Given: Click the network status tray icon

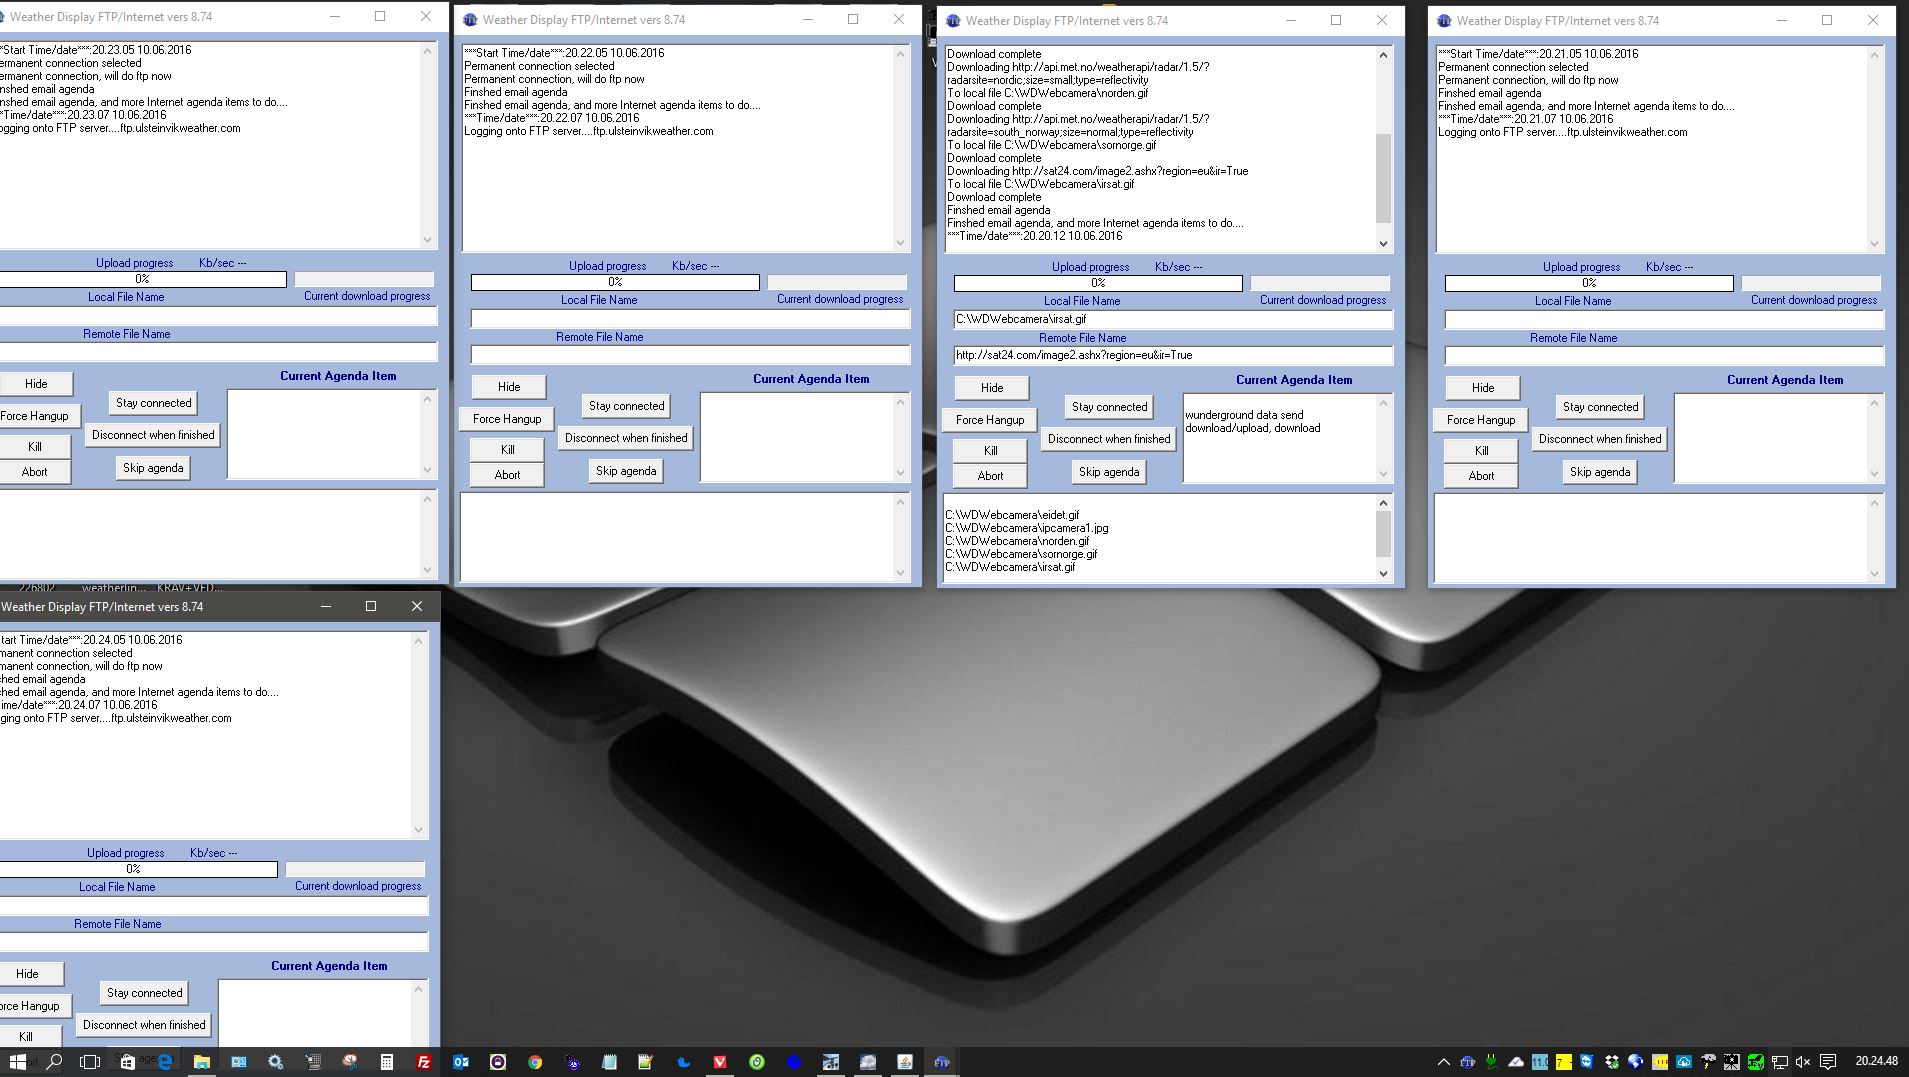Looking at the screenshot, I should pyautogui.click(x=1780, y=1062).
